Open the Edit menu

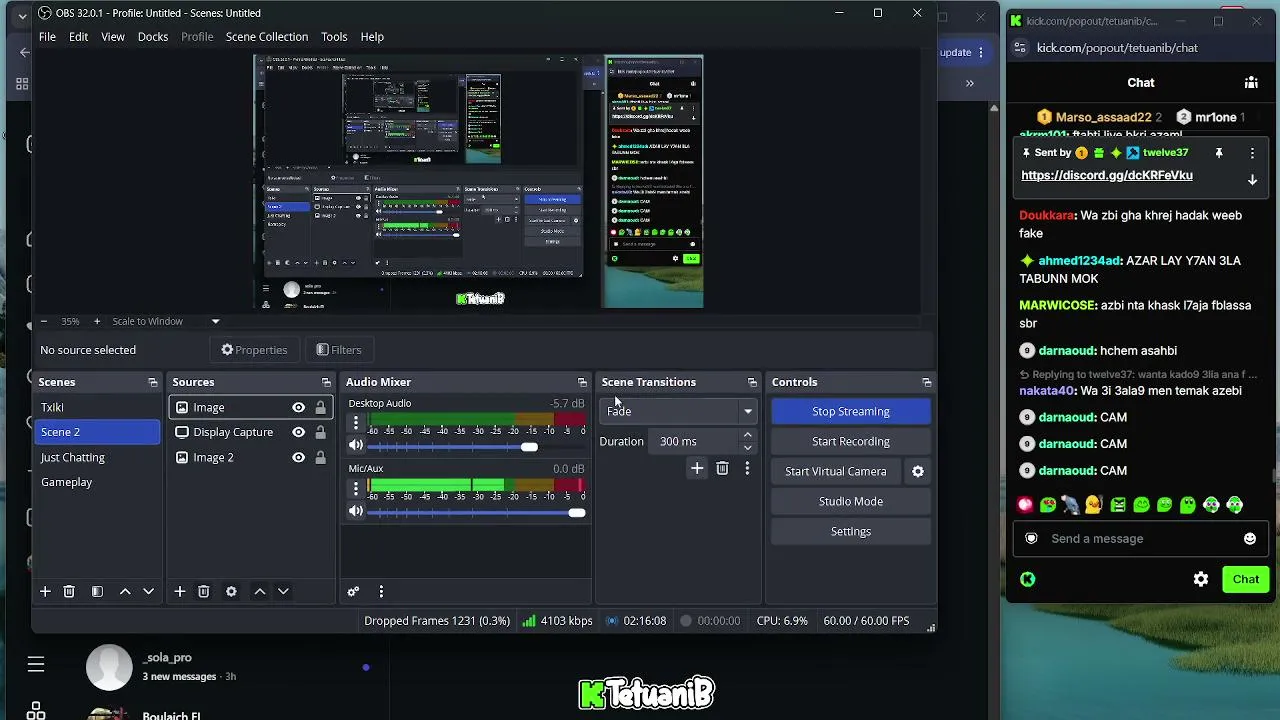coord(78,36)
